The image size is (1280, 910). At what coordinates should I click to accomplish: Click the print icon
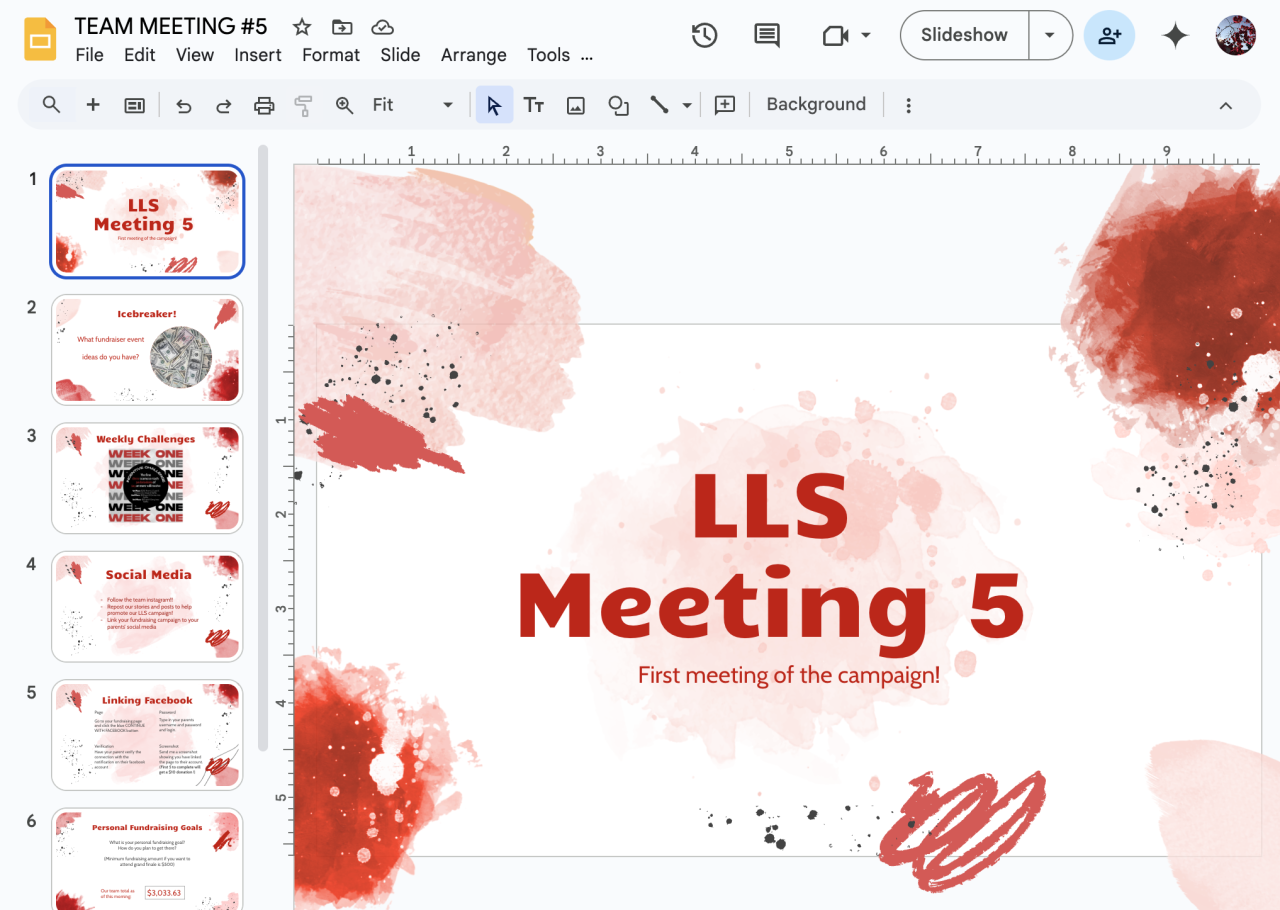tap(264, 105)
